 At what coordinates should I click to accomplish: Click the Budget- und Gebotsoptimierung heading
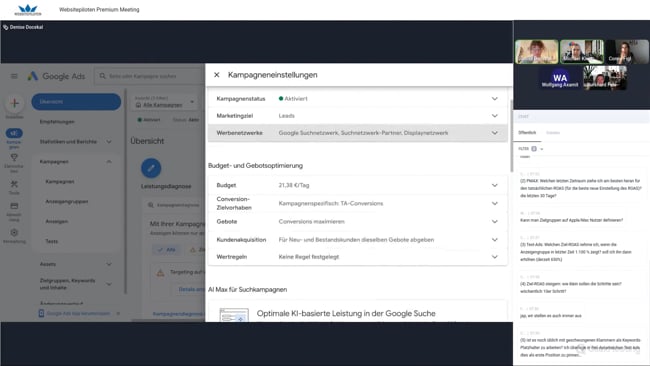[255, 165]
